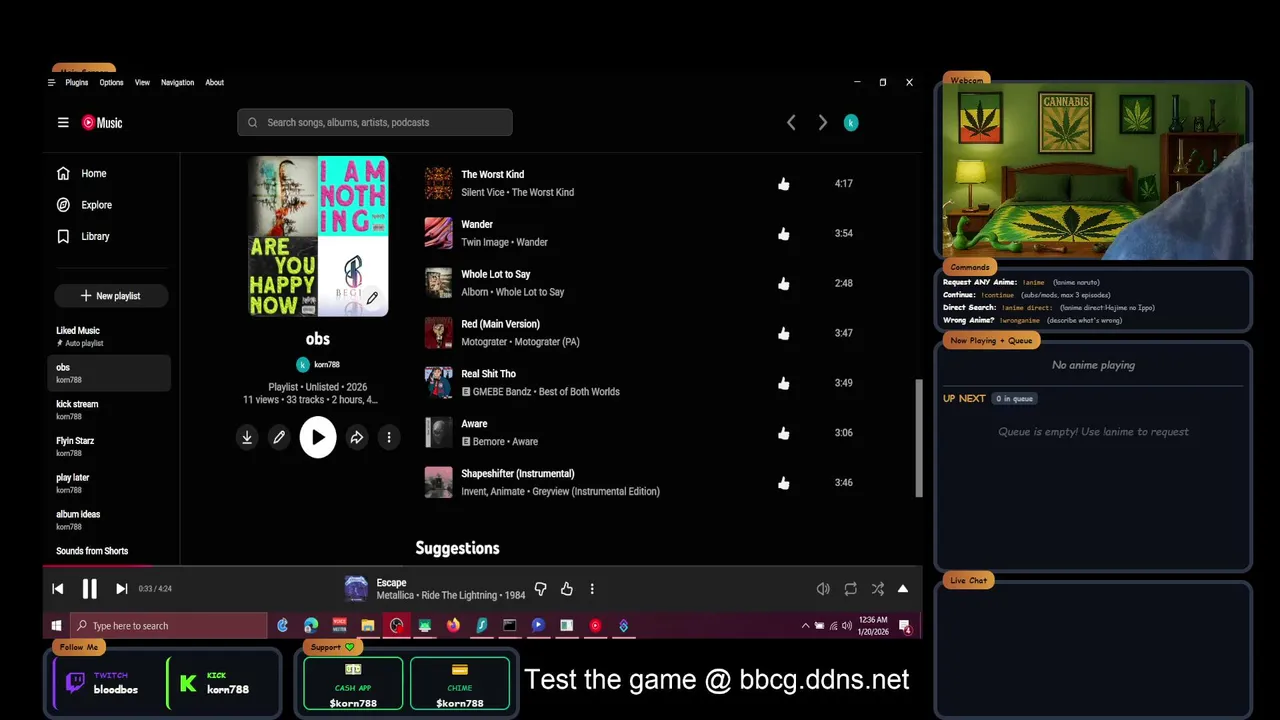This screenshot has width=1280, height=720.
Task: Like the song Aware
Action: tap(784, 433)
